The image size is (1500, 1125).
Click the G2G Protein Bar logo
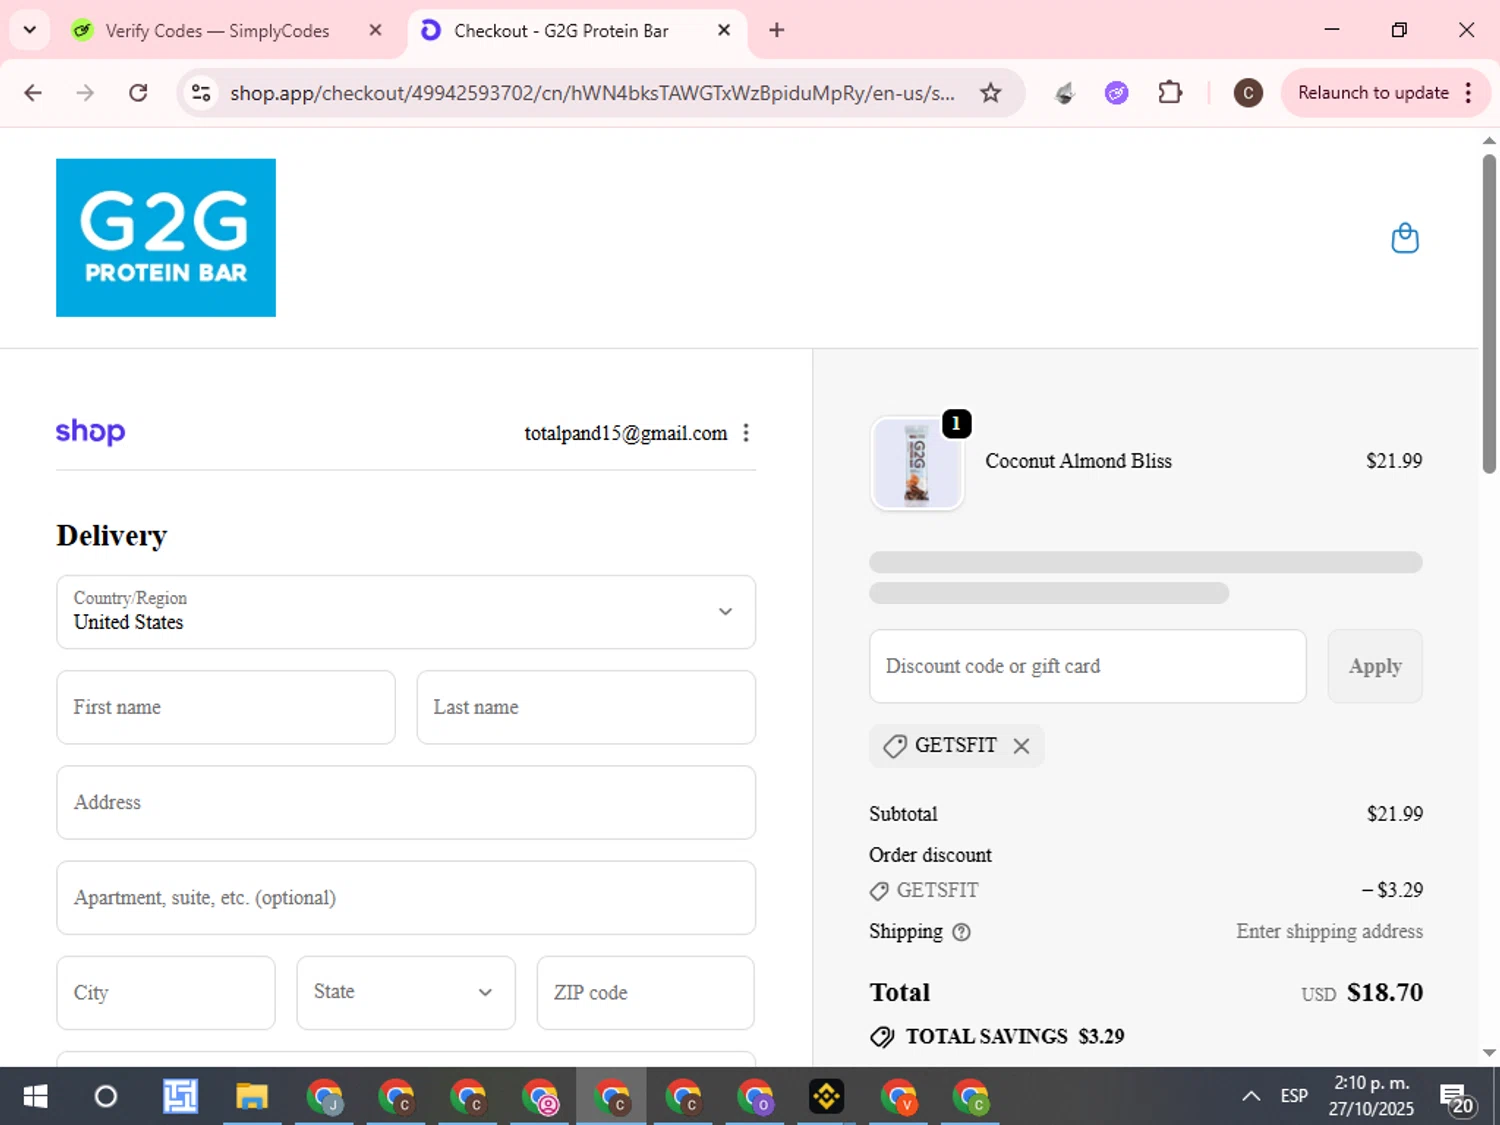pos(166,238)
